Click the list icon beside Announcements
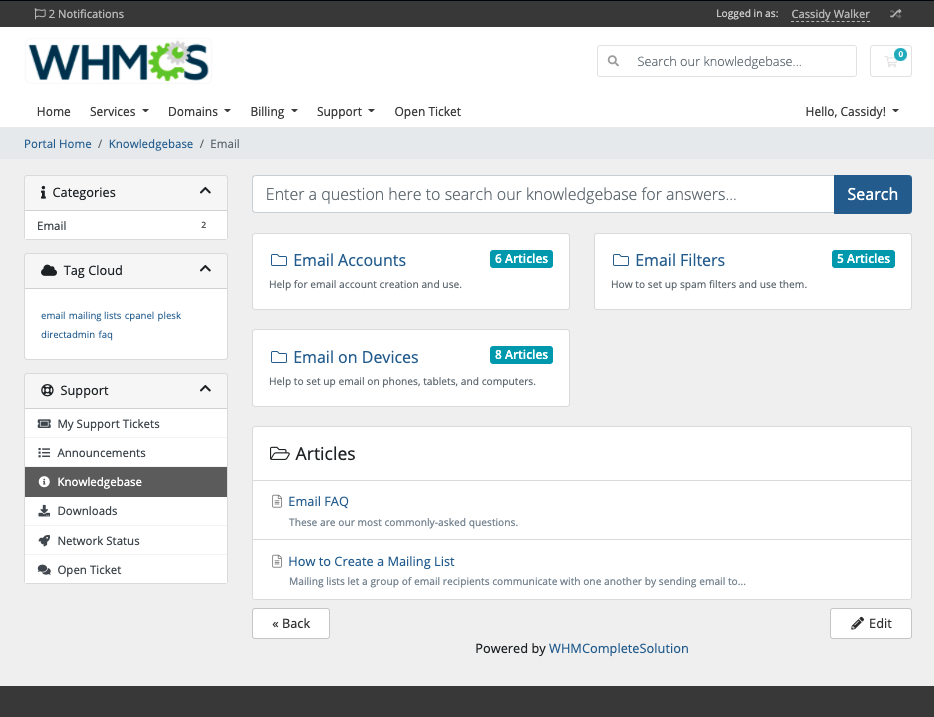Viewport: 934px width, 717px height. coord(44,453)
